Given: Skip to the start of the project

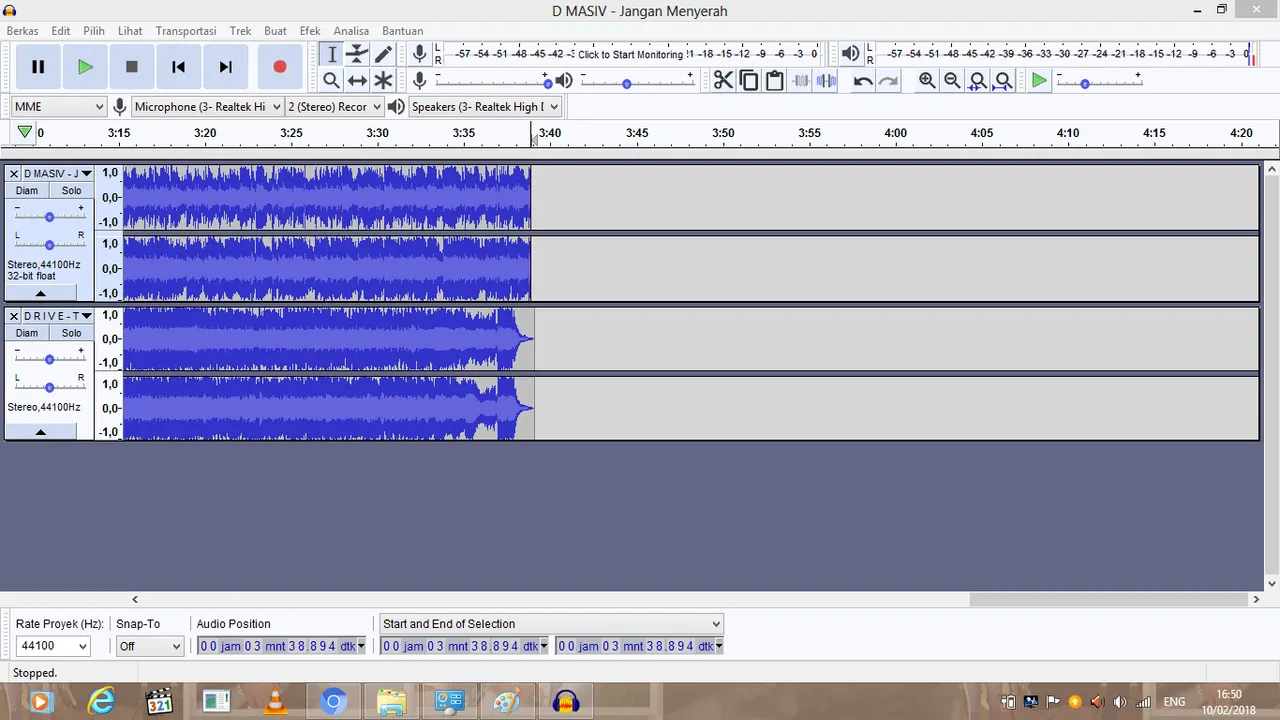Looking at the screenshot, I should coord(178,67).
